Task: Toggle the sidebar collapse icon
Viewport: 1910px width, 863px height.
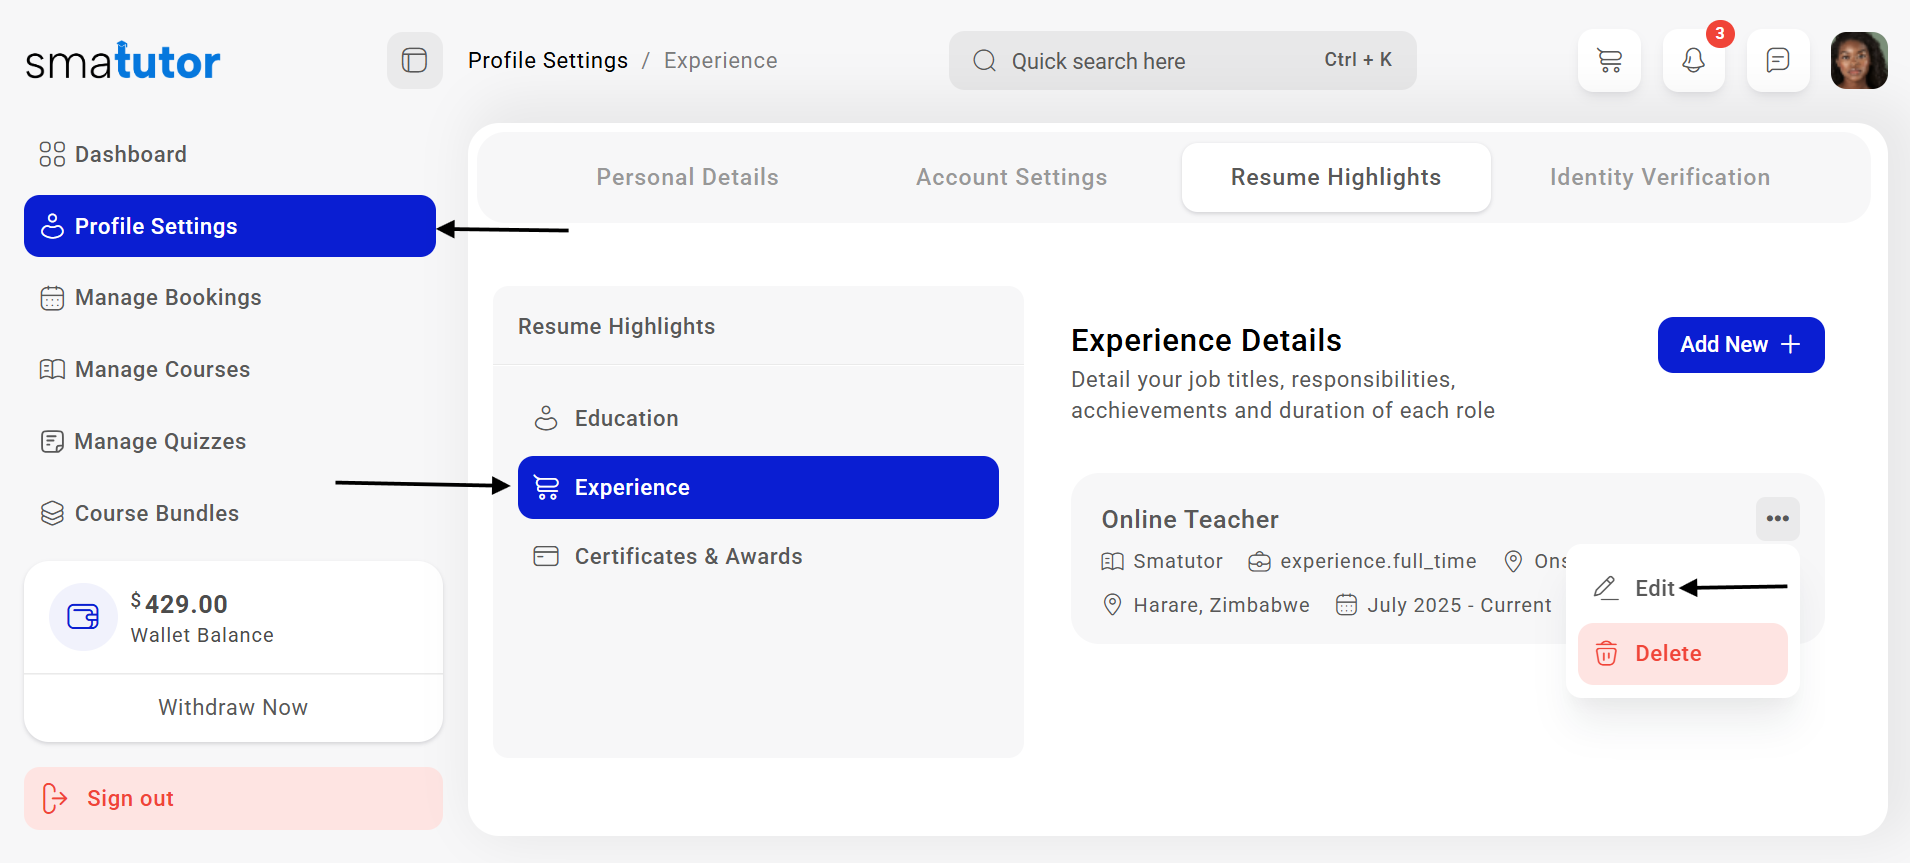Action: pos(414,61)
